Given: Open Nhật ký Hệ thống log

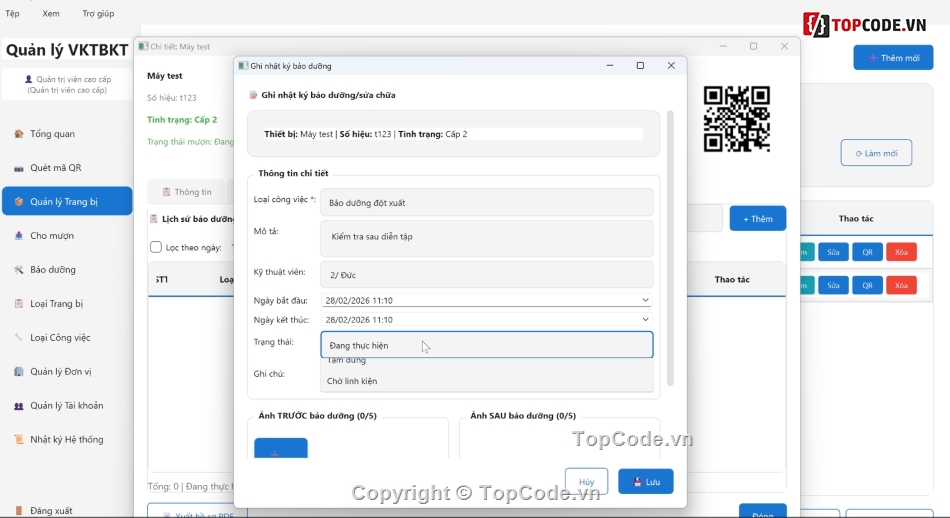Looking at the screenshot, I should (67, 439).
